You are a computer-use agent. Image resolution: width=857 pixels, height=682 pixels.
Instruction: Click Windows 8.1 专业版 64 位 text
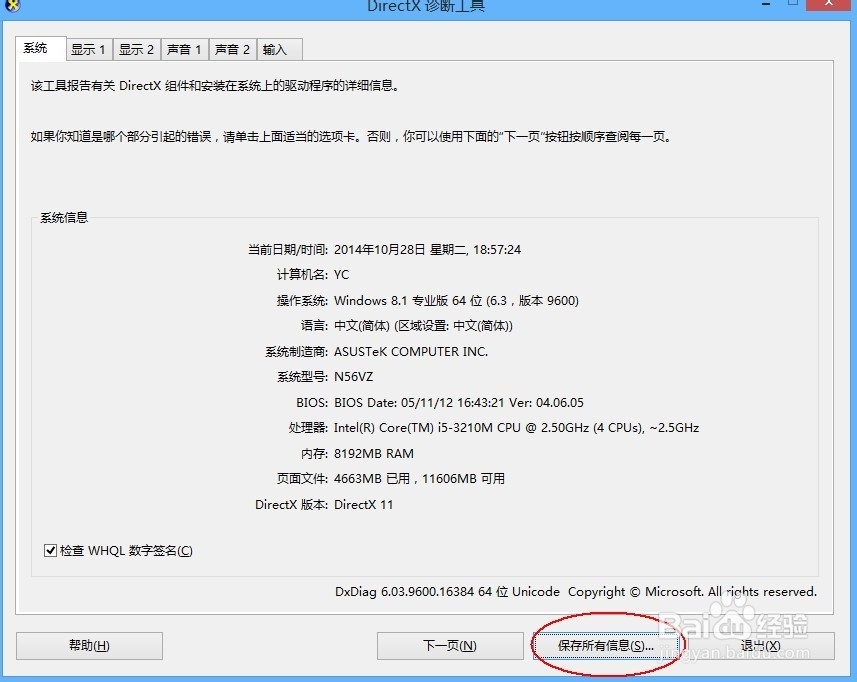click(408, 301)
